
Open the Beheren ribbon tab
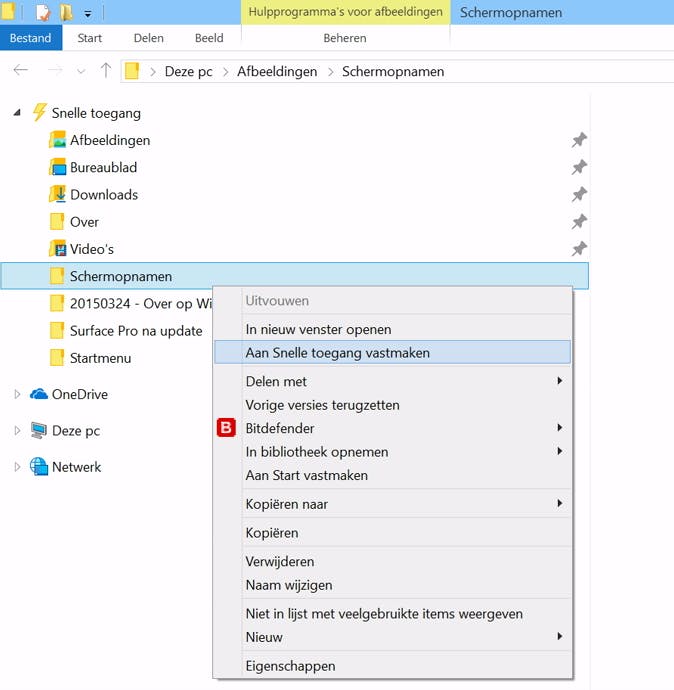(x=345, y=38)
